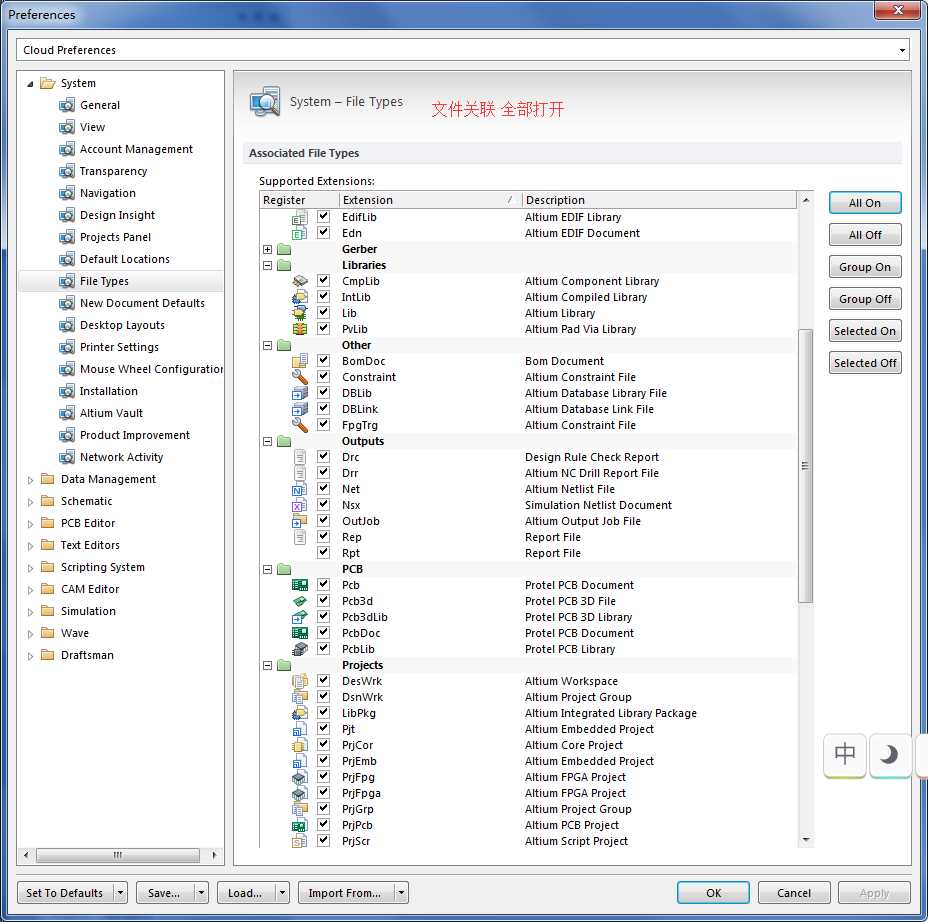
Task: Click the Group On button
Action: tap(865, 267)
